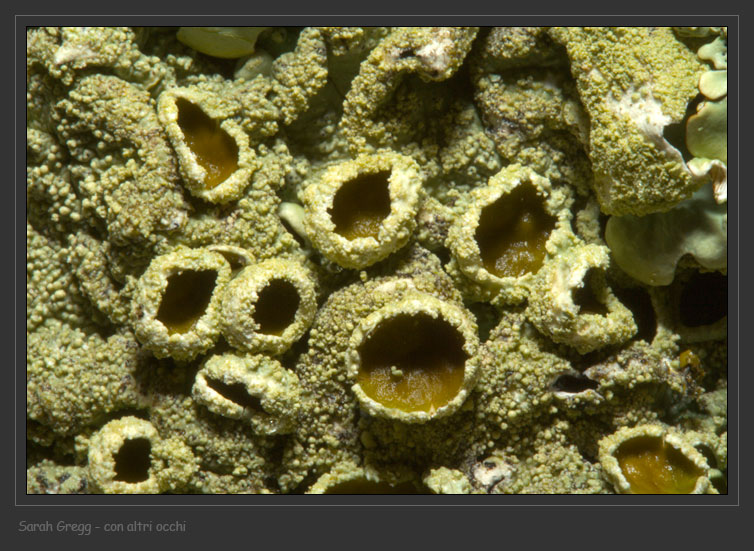Click the left cup of the middle-left pair

coord(185,300)
